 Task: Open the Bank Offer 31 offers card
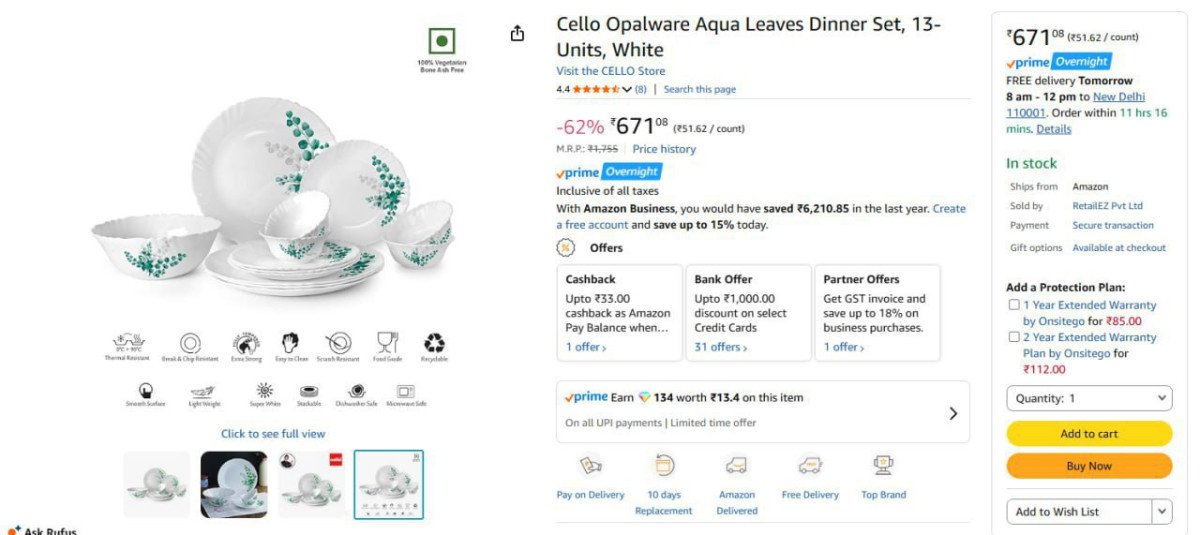pyautogui.click(x=748, y=313)
